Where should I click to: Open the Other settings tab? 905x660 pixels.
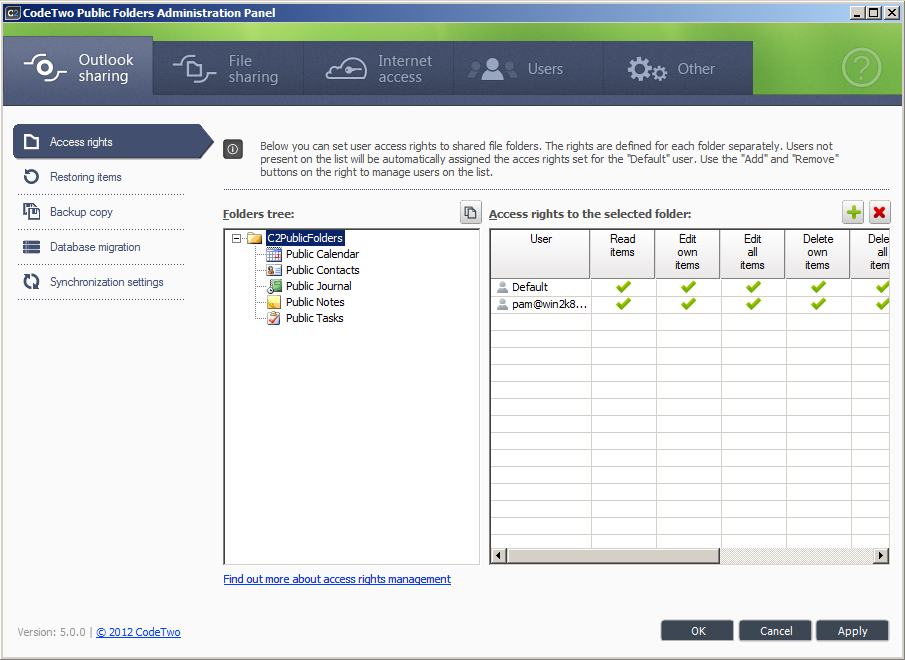pyautogui.click(x=678, y=69)
